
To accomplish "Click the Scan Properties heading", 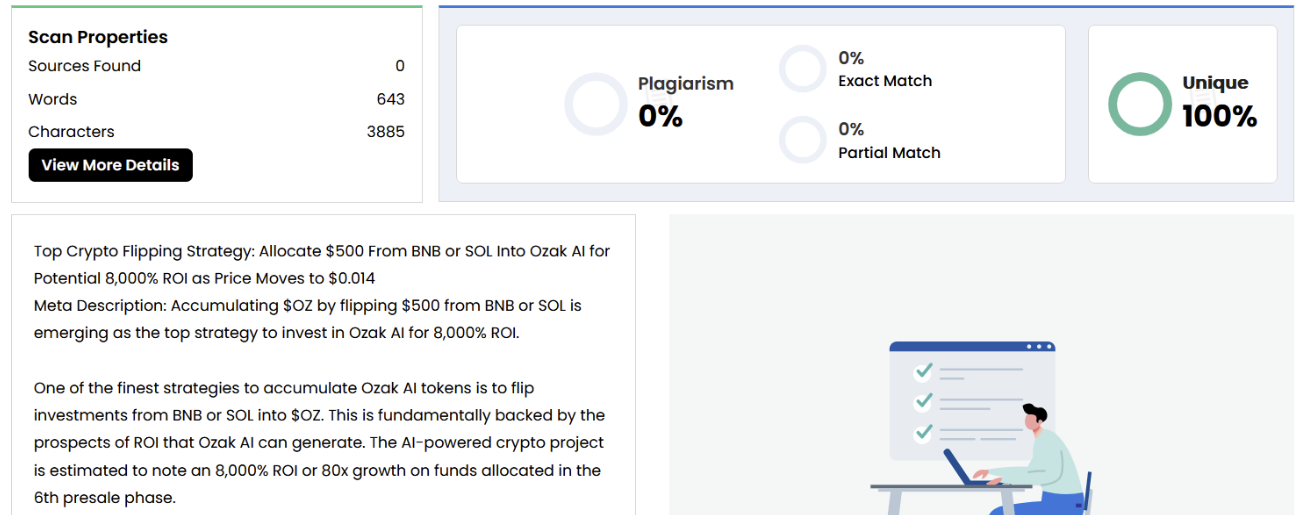I will click(x=98, y=37).
